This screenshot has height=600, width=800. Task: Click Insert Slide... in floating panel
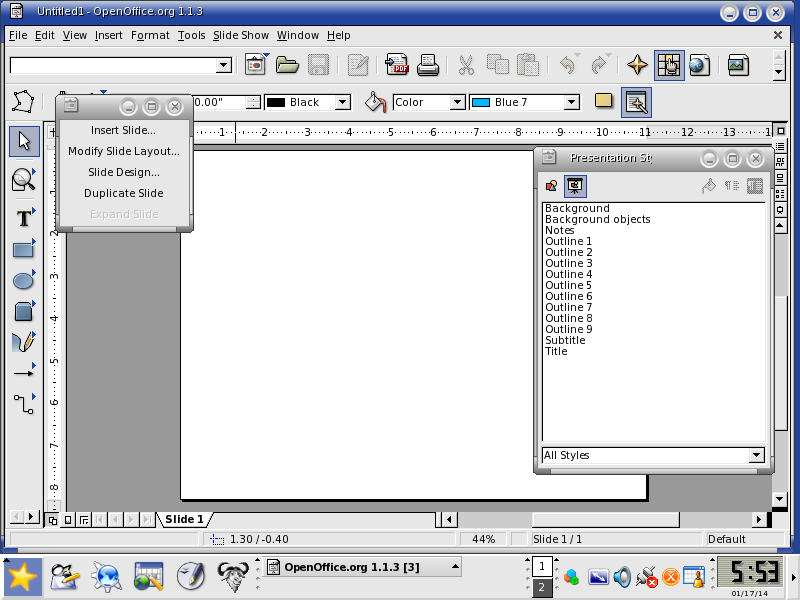(x=123, y=130)
